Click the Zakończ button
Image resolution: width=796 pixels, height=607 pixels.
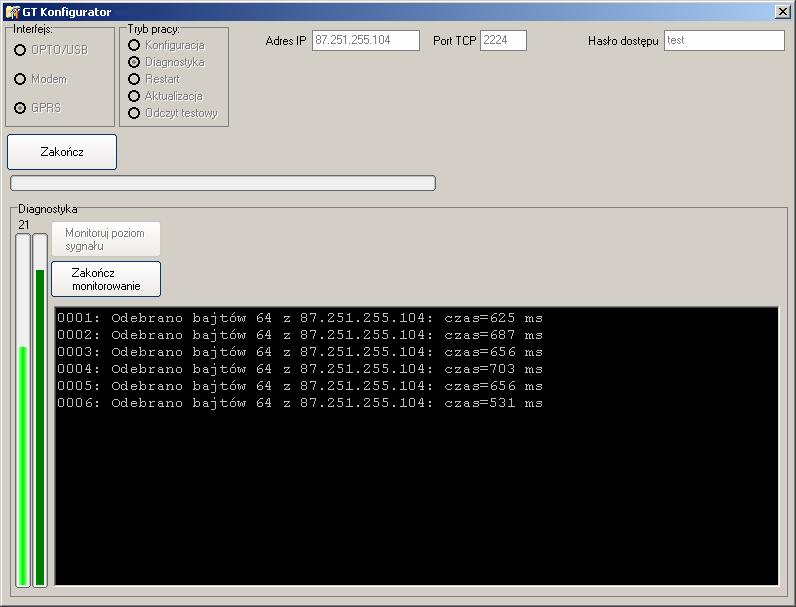(x=62, y=152)
